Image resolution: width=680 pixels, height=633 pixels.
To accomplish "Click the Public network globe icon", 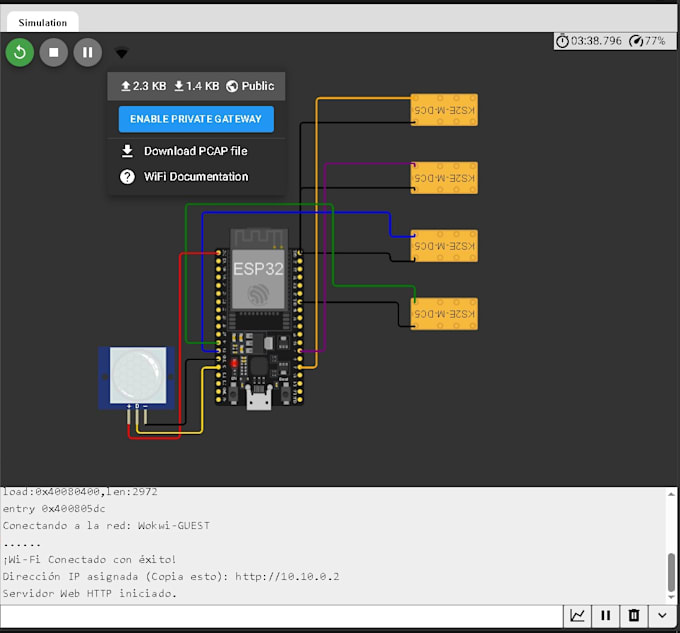I will [x=232, y=86].
